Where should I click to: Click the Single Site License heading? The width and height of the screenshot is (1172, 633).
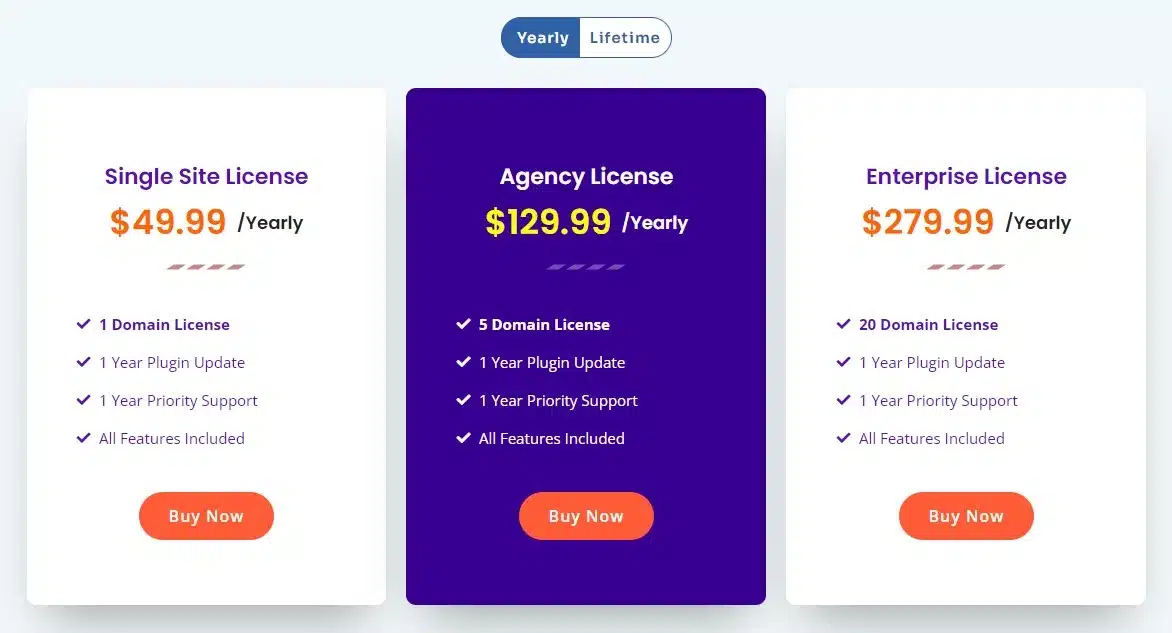pyautogui.click(x=206, y=176)
